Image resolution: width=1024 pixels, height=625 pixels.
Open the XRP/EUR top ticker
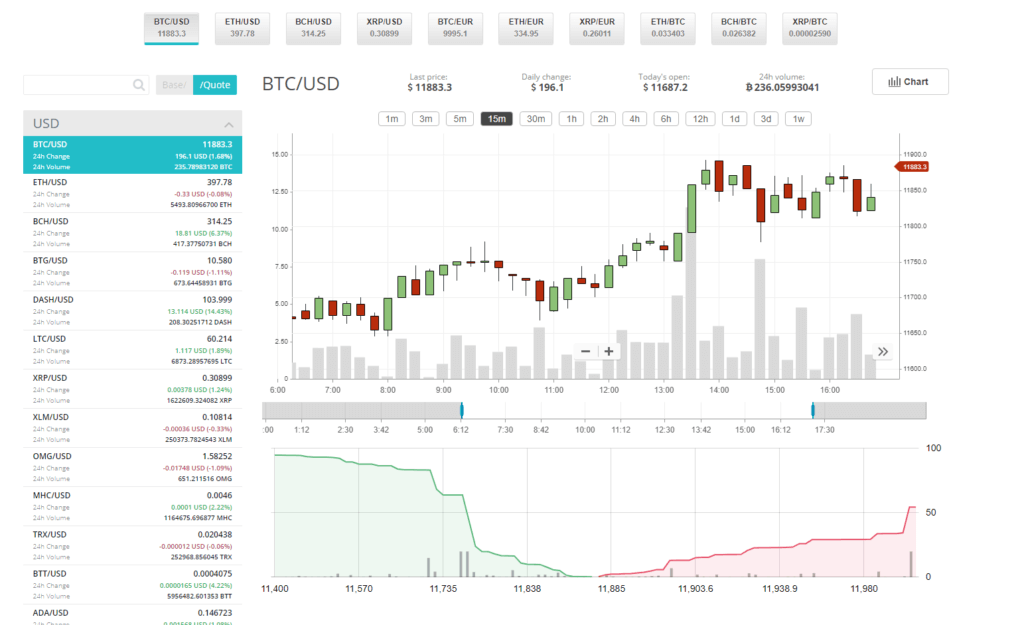(x=597, y=28)
